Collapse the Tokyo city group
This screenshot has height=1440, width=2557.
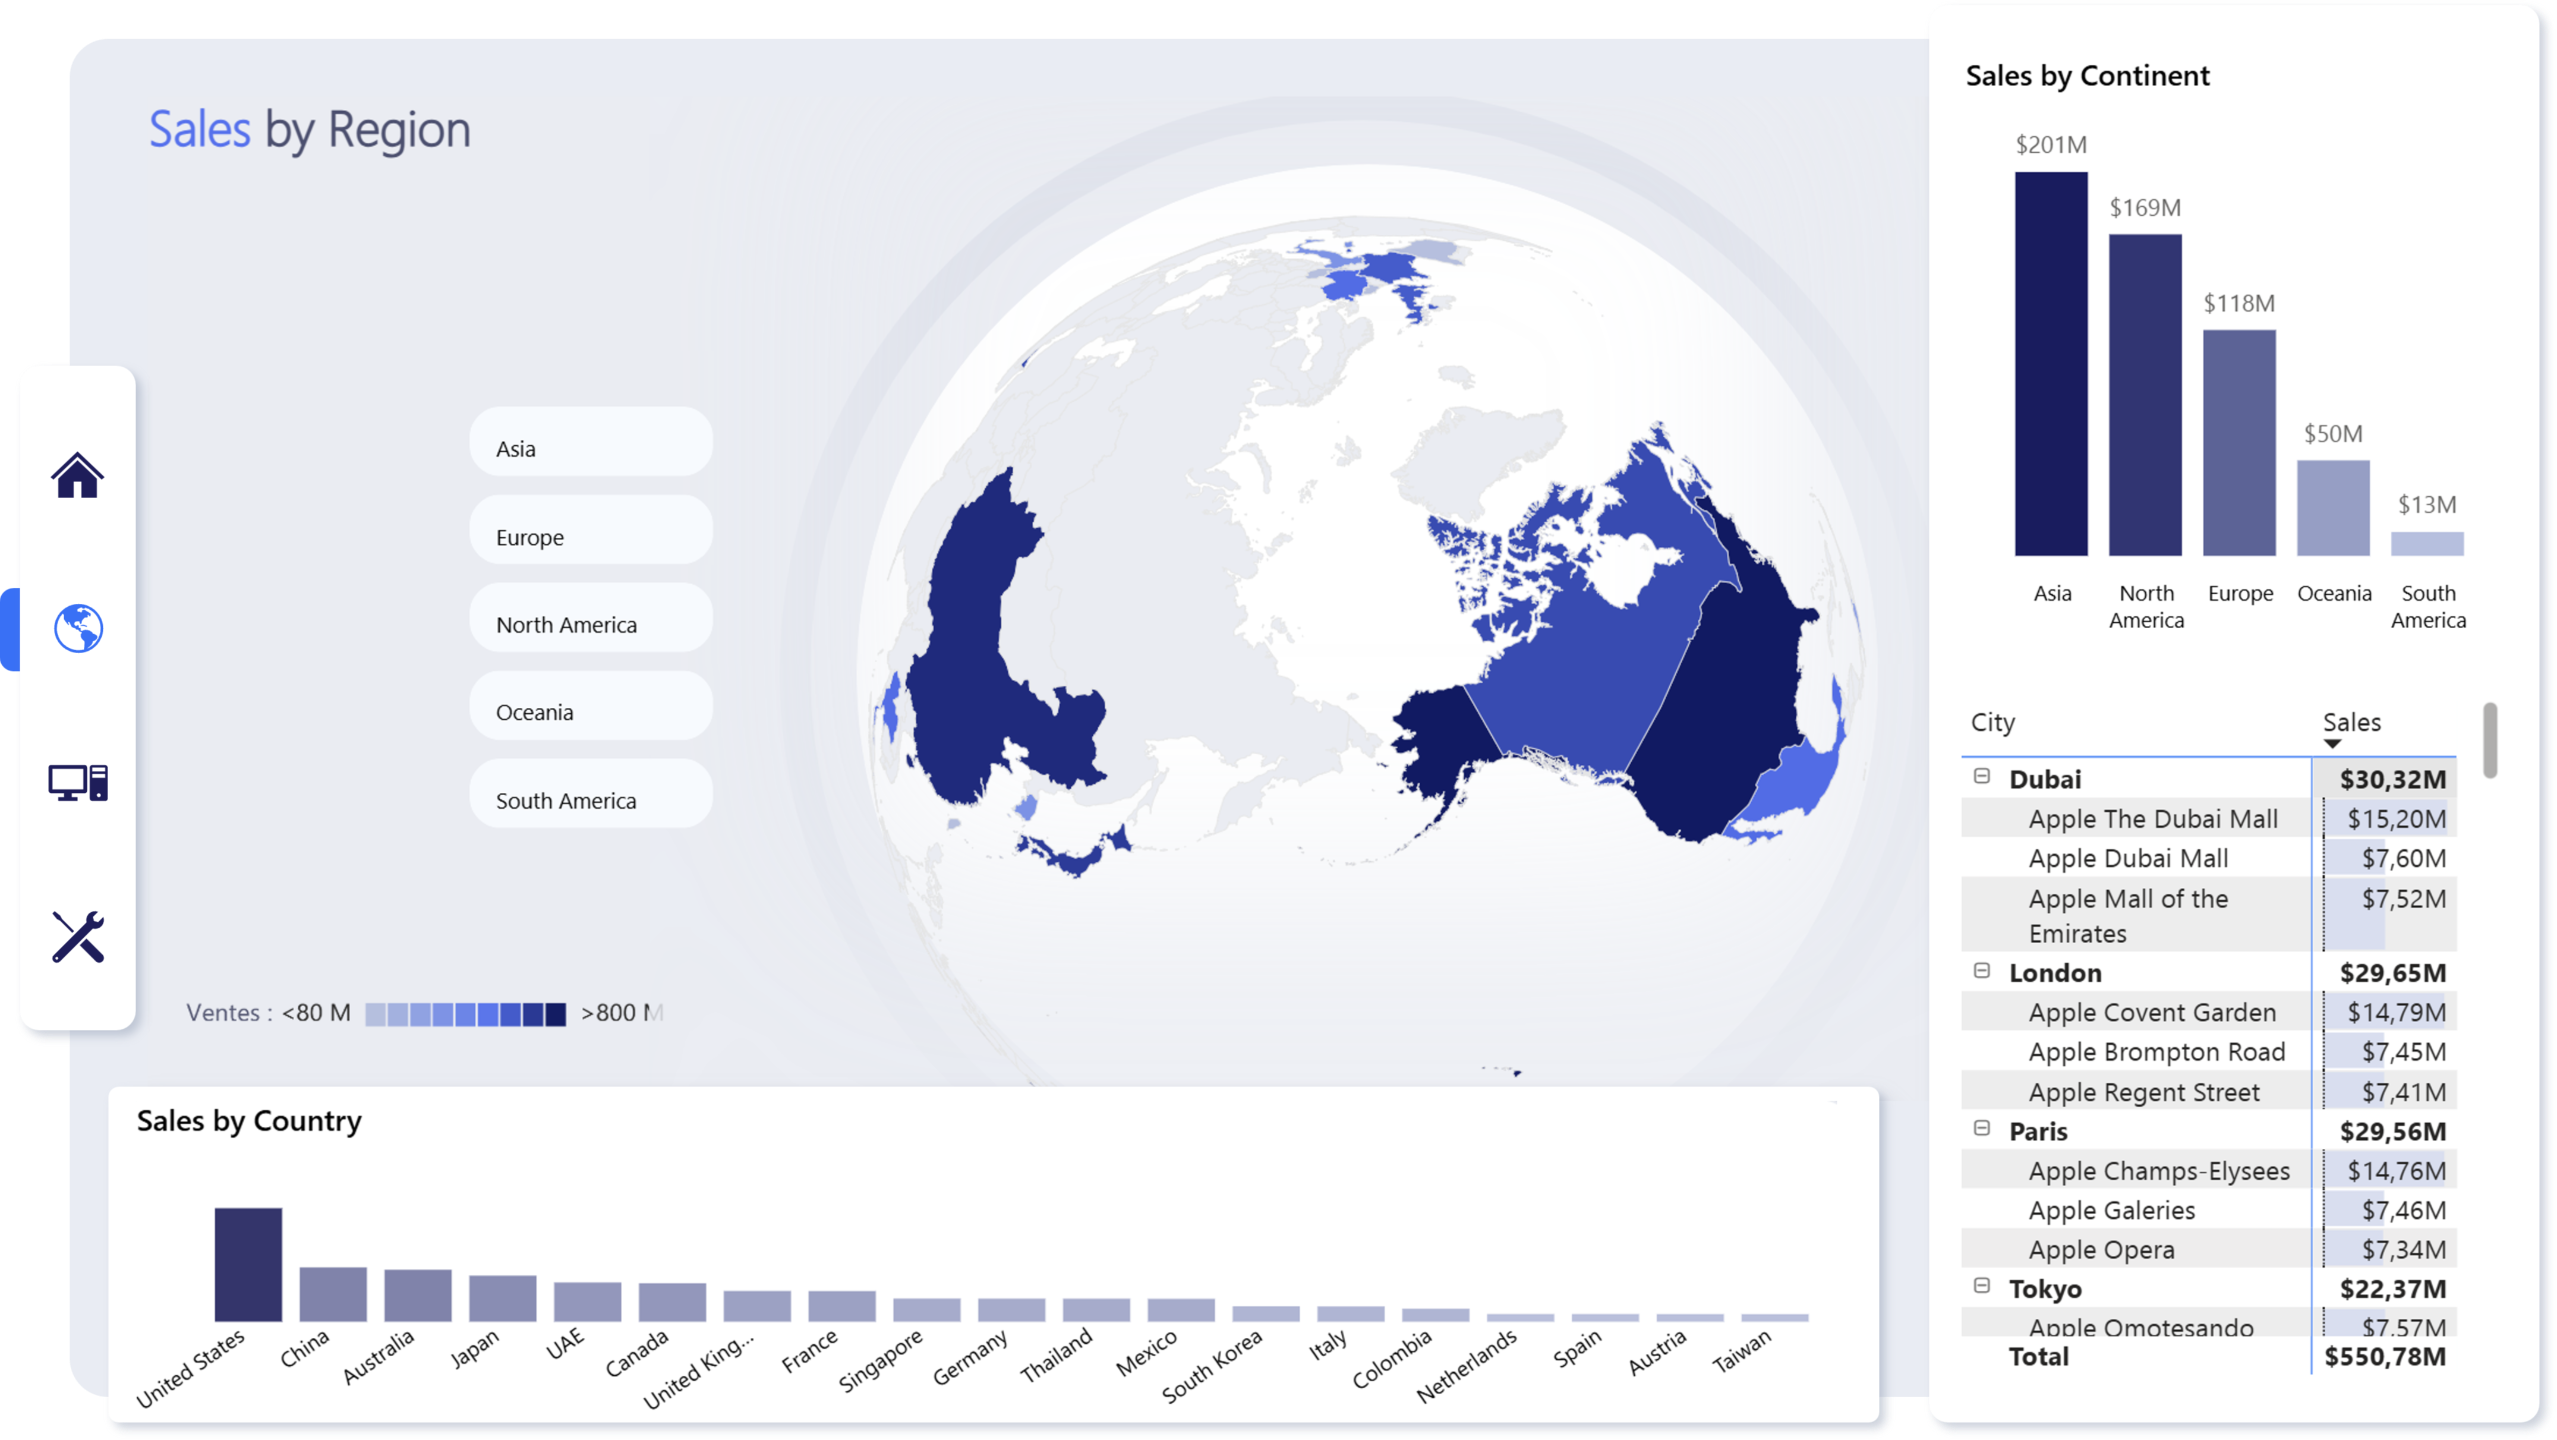pyautogui.click(x=1982, y=1286)
